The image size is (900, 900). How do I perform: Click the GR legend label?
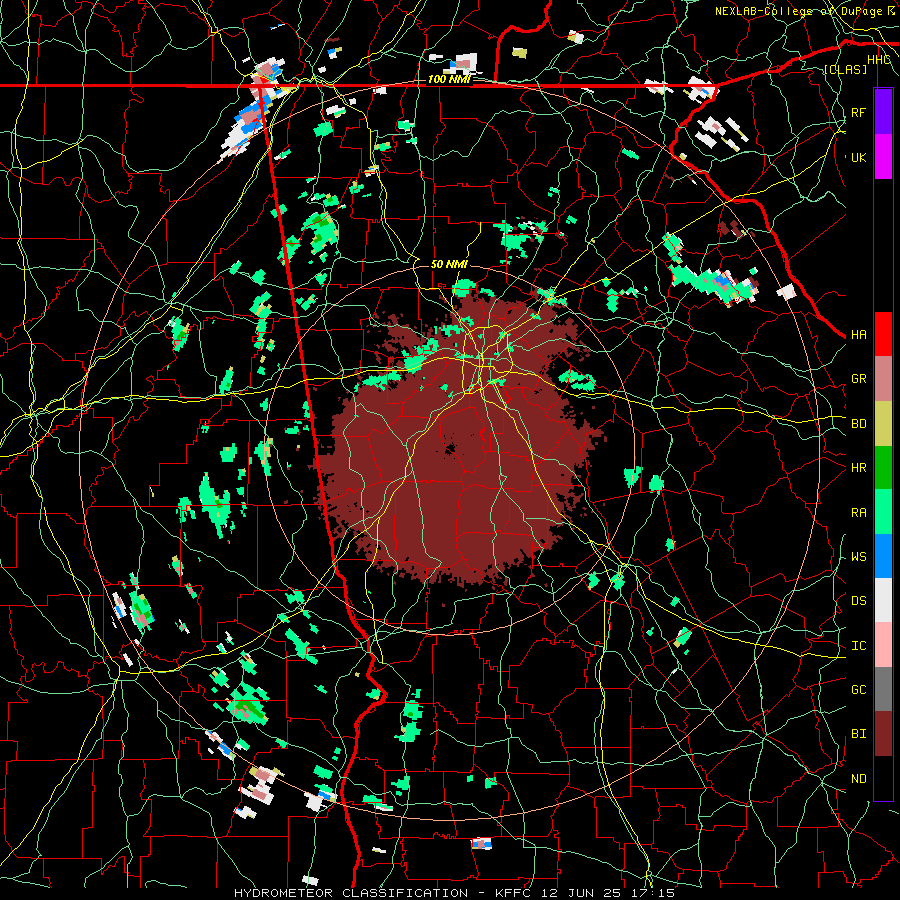[x=859, y=379]
